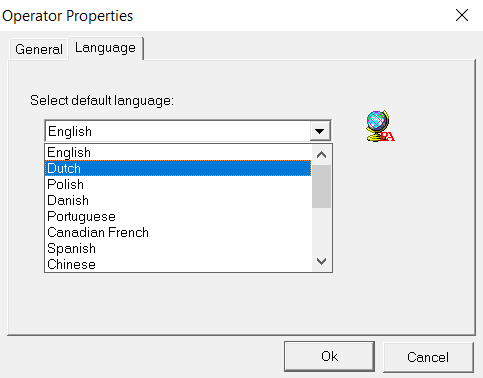Confirm with the Ok button
The image size is (483, 378).
click(x=329, y=356)
